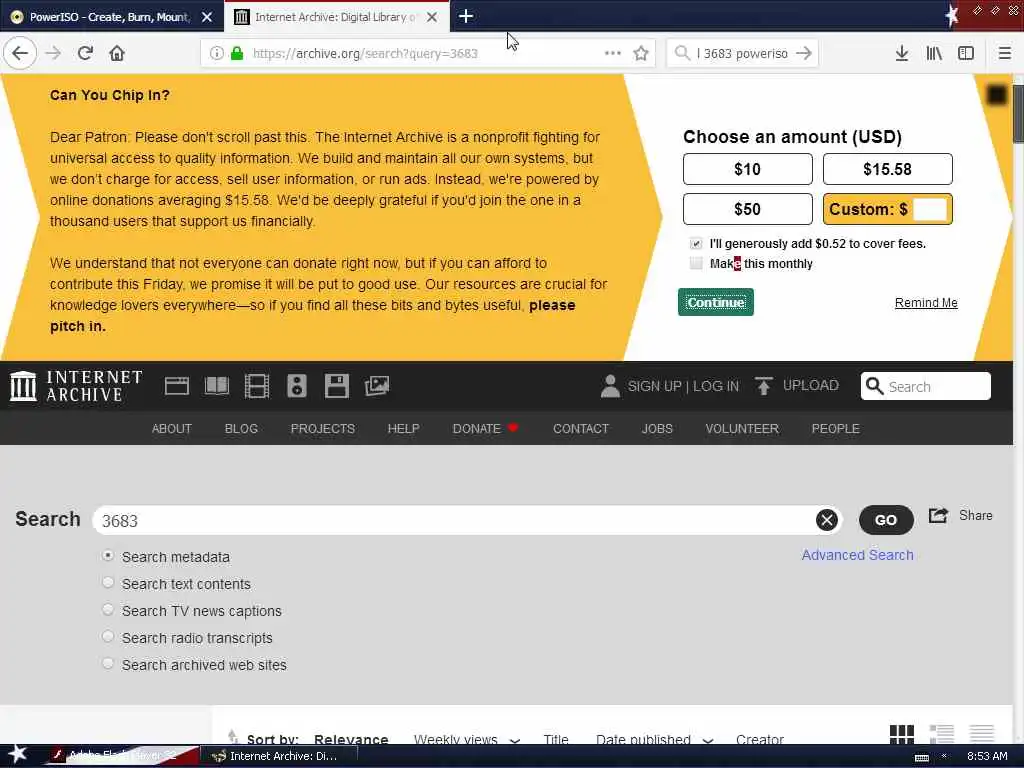The width and height of the screenshot is (1024, 768).
Task: Switch to list view icon
Action: pyautogui.click(x=942, y=733)
